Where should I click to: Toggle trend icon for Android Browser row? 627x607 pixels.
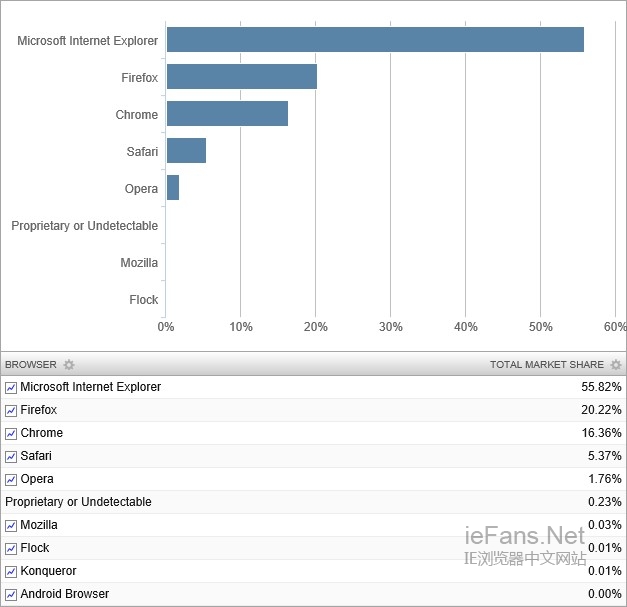pos(11,595)
